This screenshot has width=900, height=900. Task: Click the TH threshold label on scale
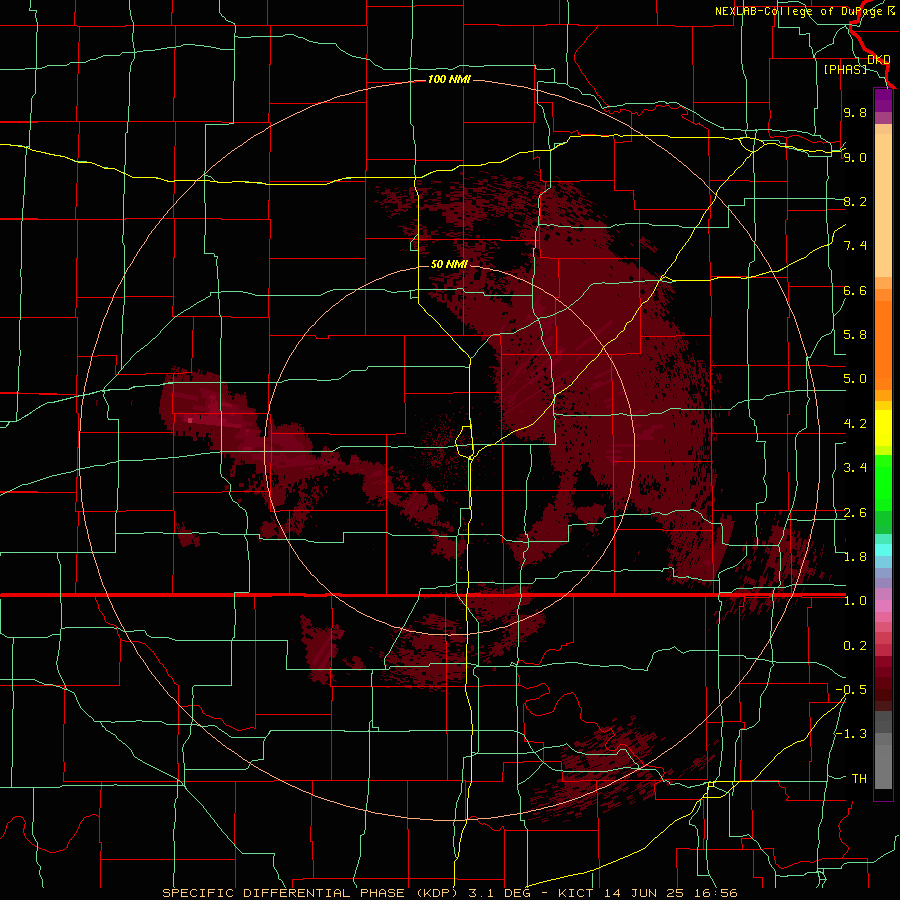coord(859,779)
